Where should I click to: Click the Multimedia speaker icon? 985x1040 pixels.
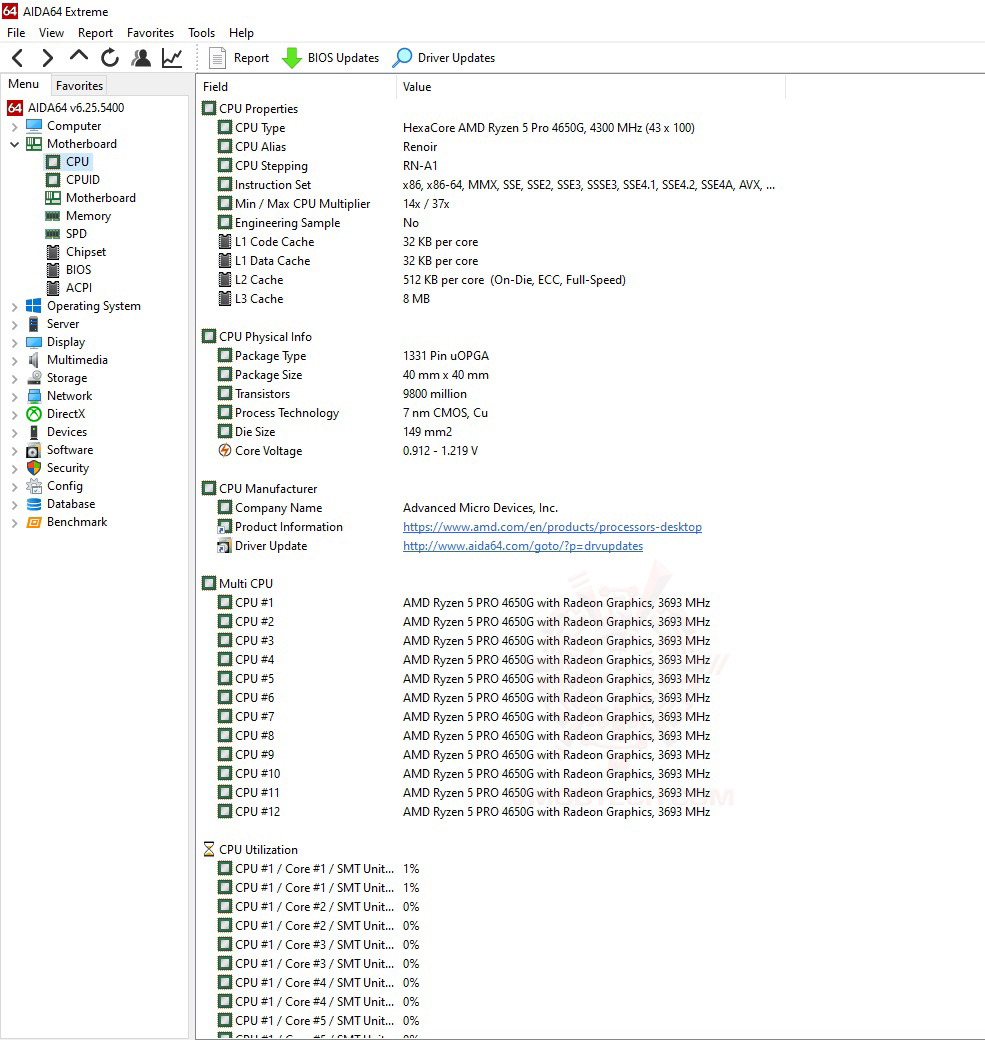coord(34,360)
